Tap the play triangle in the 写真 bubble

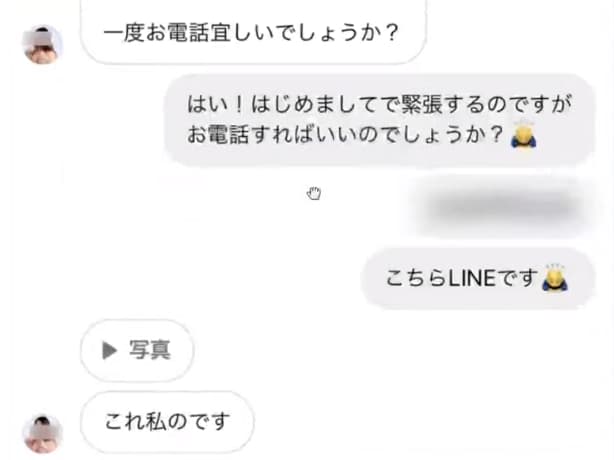pos(110,350)
